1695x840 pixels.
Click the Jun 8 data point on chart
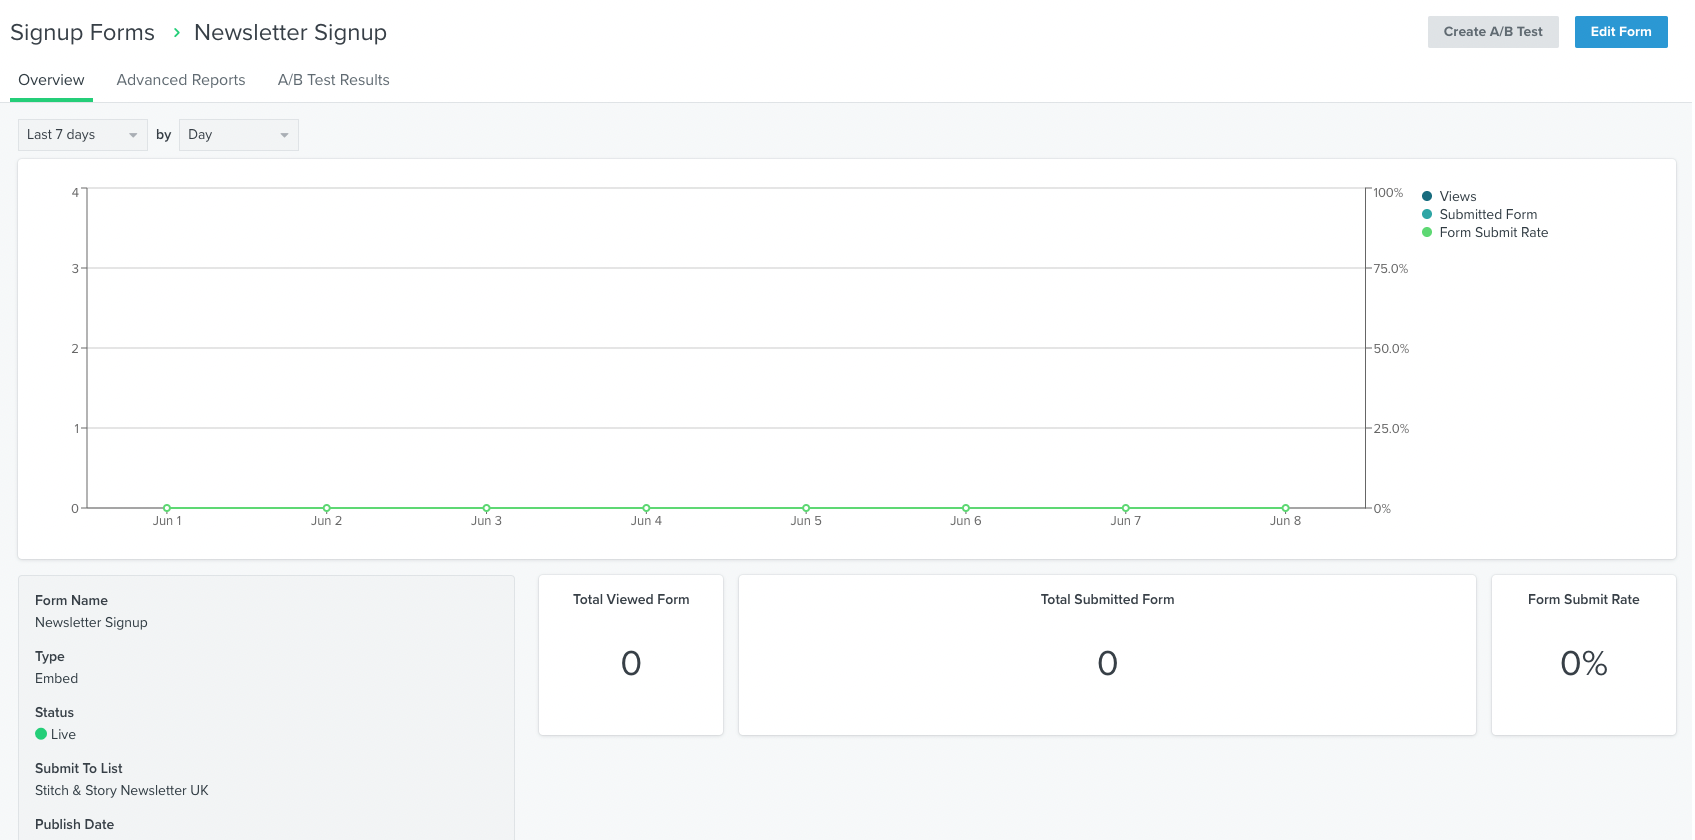click(x=1286, y=508)
